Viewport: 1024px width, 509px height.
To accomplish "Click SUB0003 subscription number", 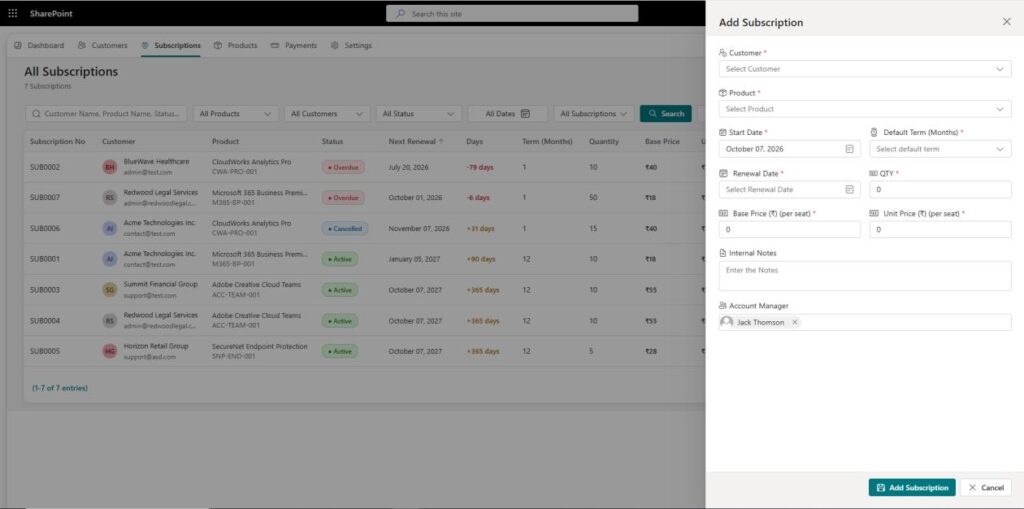I will (45, 290).
